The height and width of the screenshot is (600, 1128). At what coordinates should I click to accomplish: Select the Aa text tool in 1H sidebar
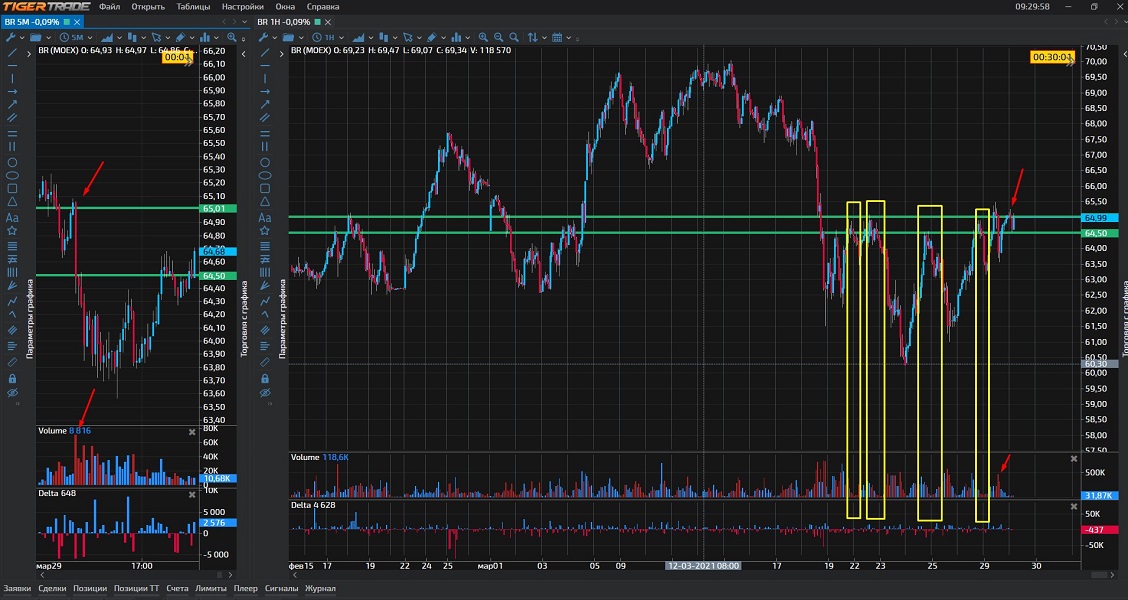[265, 217]
